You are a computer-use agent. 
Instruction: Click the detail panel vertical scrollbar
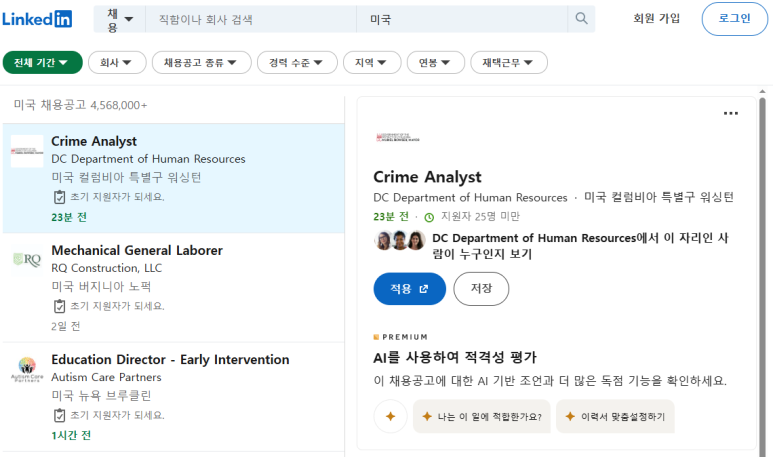point(762,276)
